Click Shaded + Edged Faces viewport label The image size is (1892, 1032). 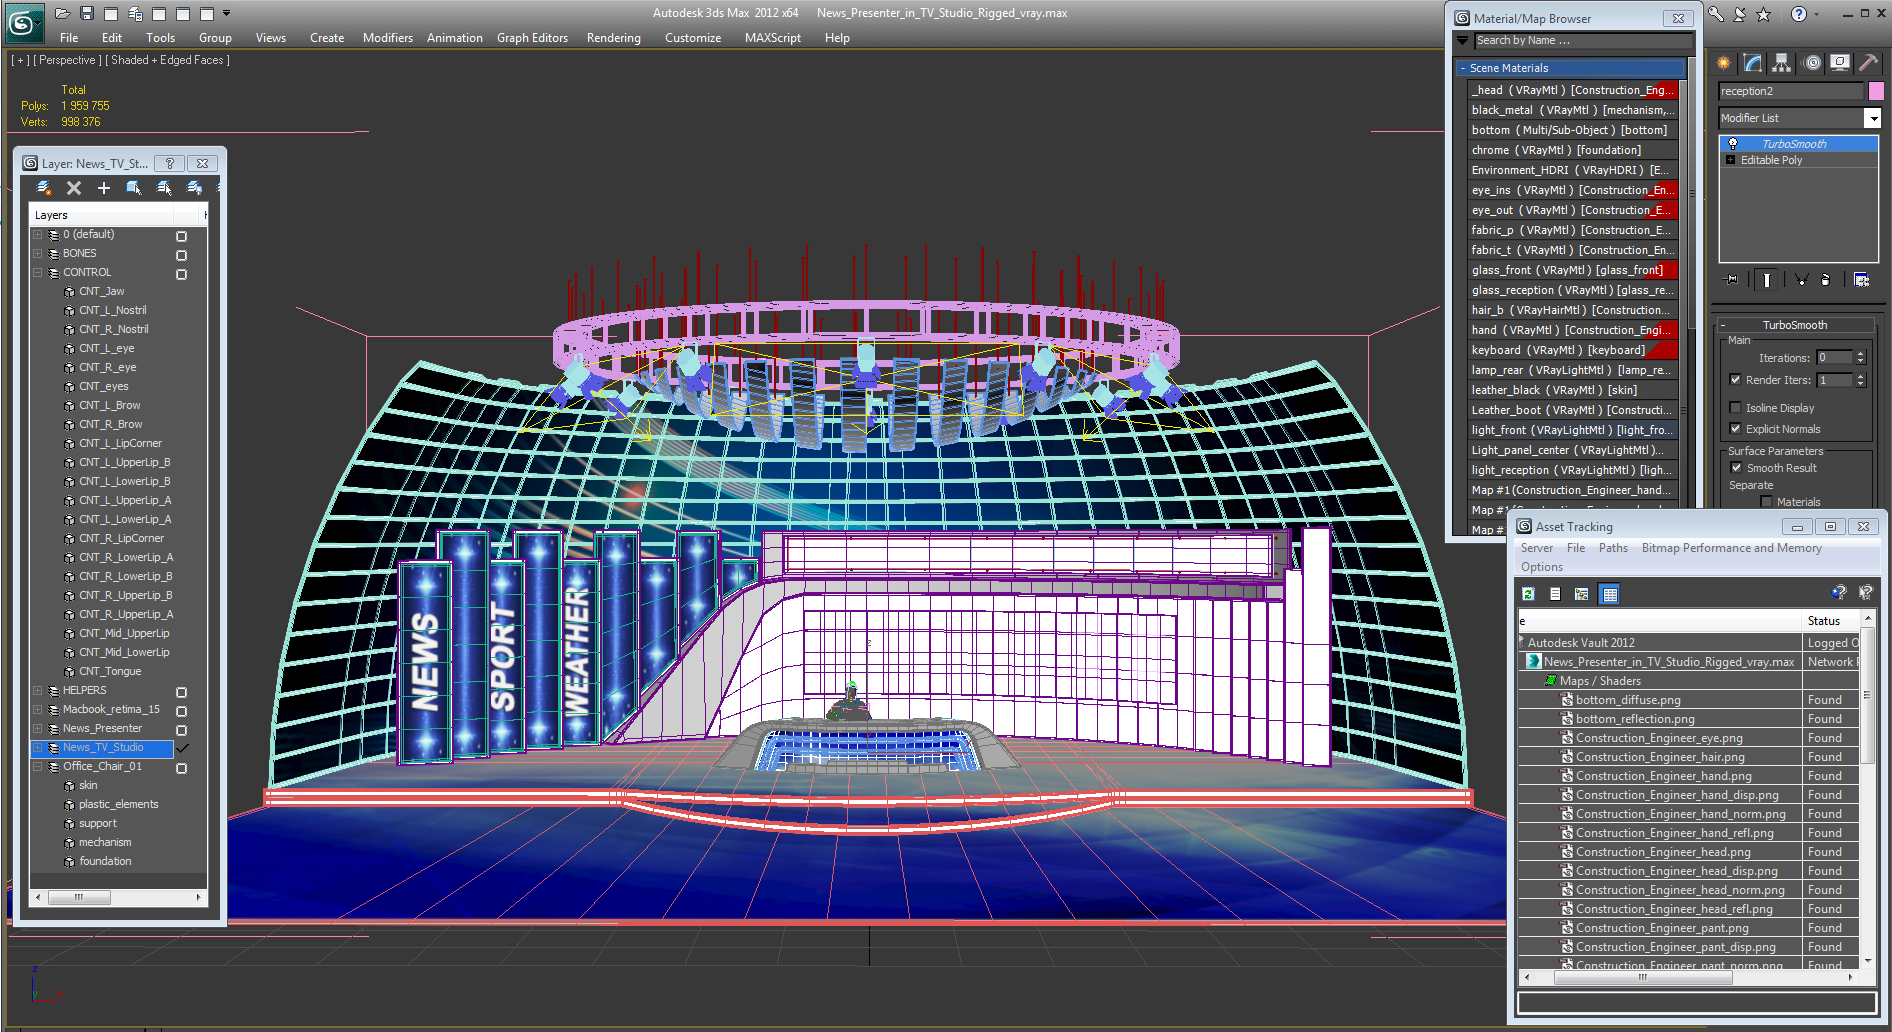point(168,60)
